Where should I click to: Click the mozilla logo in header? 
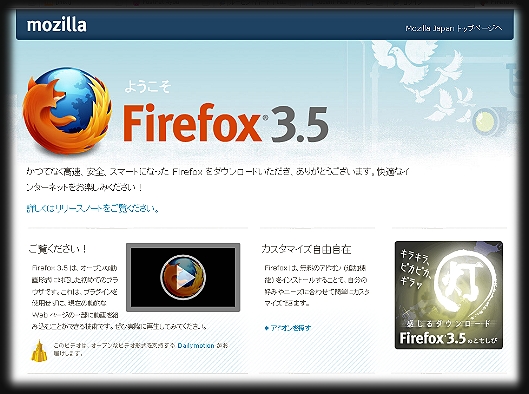57,25
